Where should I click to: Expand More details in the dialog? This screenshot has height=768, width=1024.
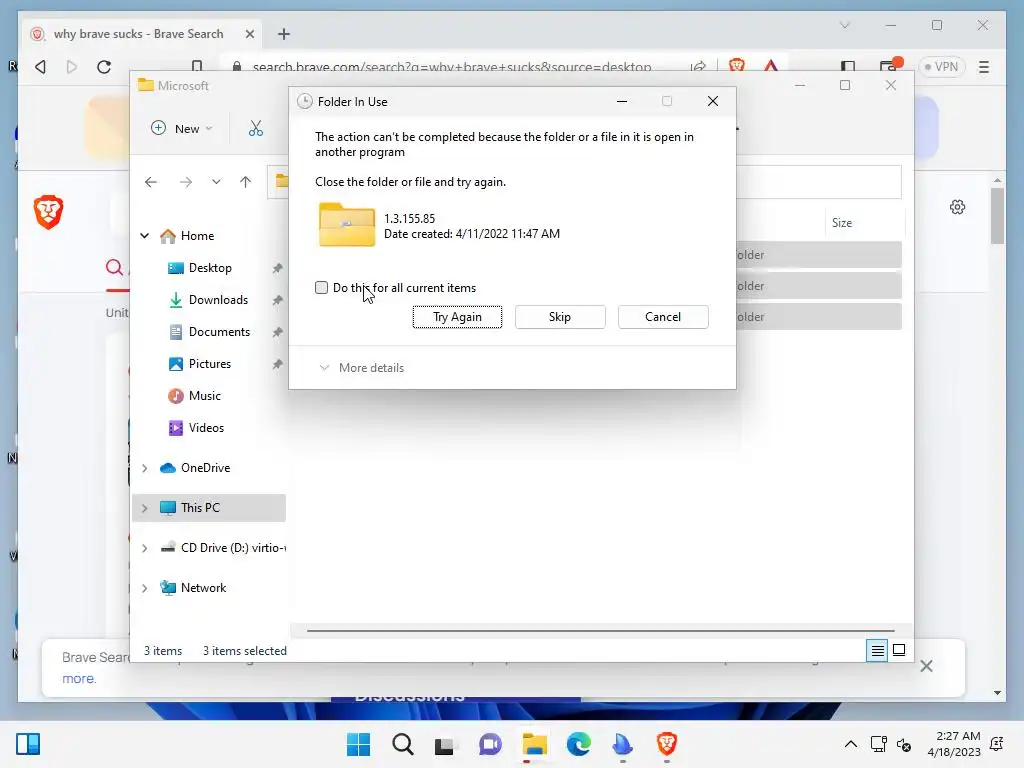(361, 368)
